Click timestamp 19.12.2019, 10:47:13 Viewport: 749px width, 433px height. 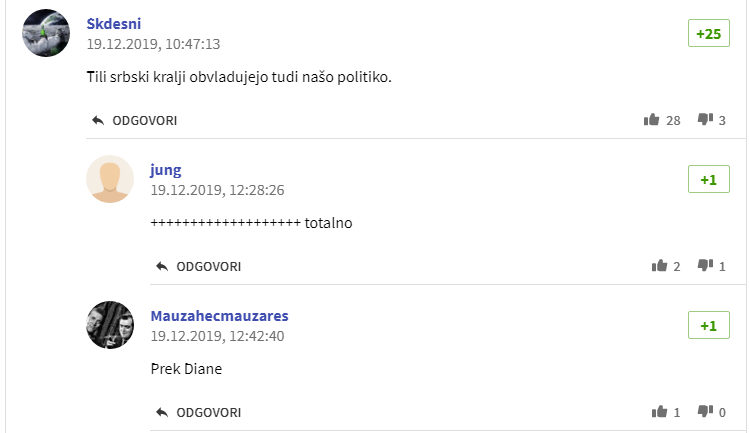(x=153, y=44)
